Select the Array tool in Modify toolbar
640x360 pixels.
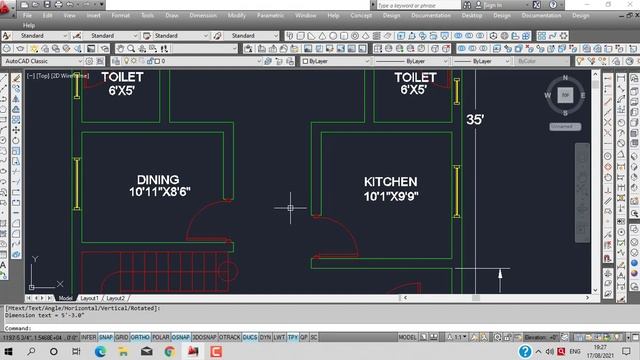(16, 120)
